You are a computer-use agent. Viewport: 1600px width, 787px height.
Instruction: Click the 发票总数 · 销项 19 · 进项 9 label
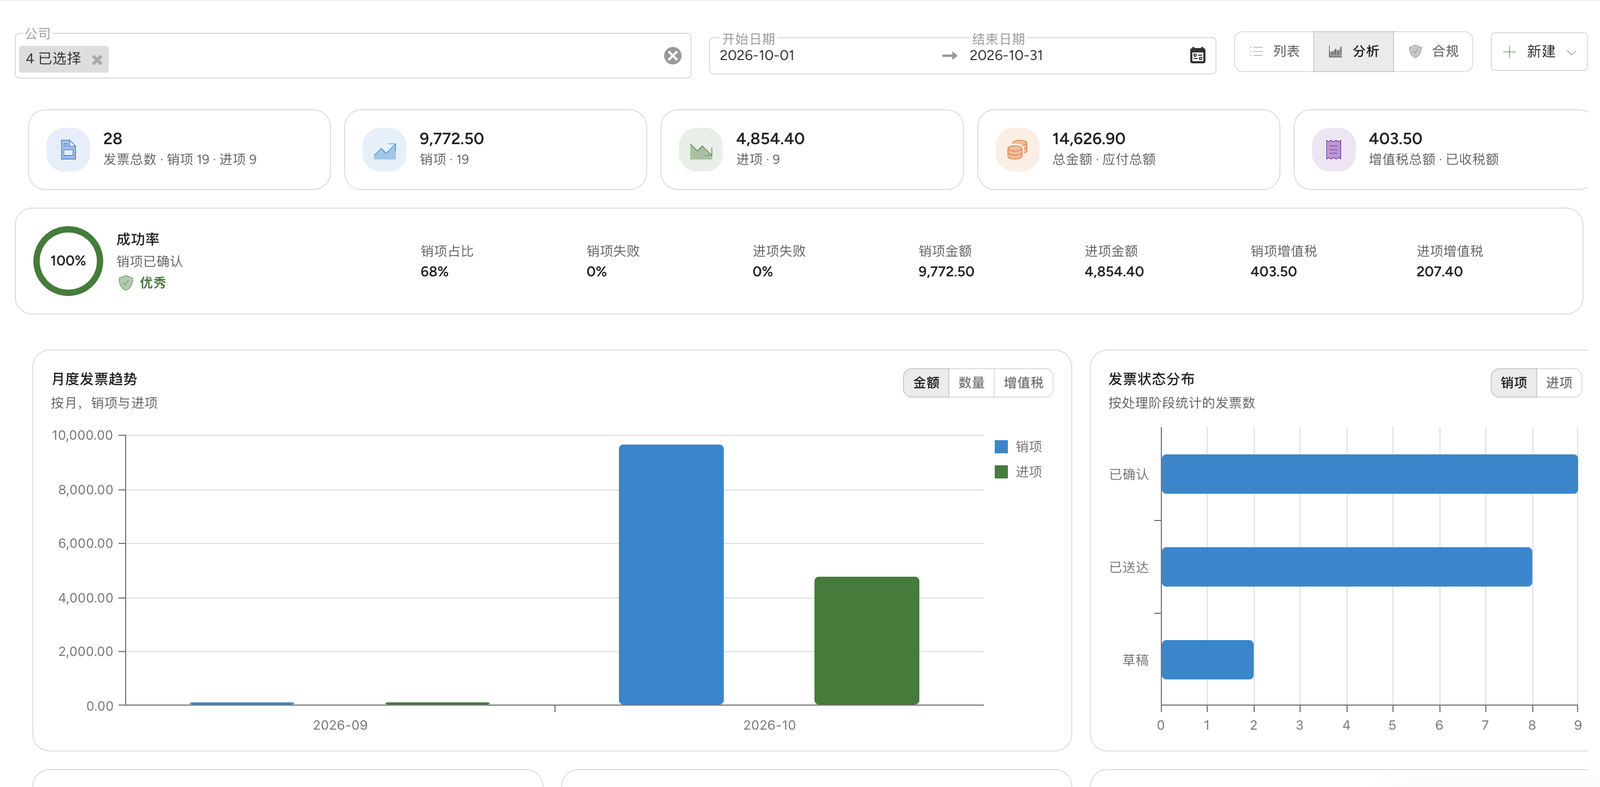[180, 160]
